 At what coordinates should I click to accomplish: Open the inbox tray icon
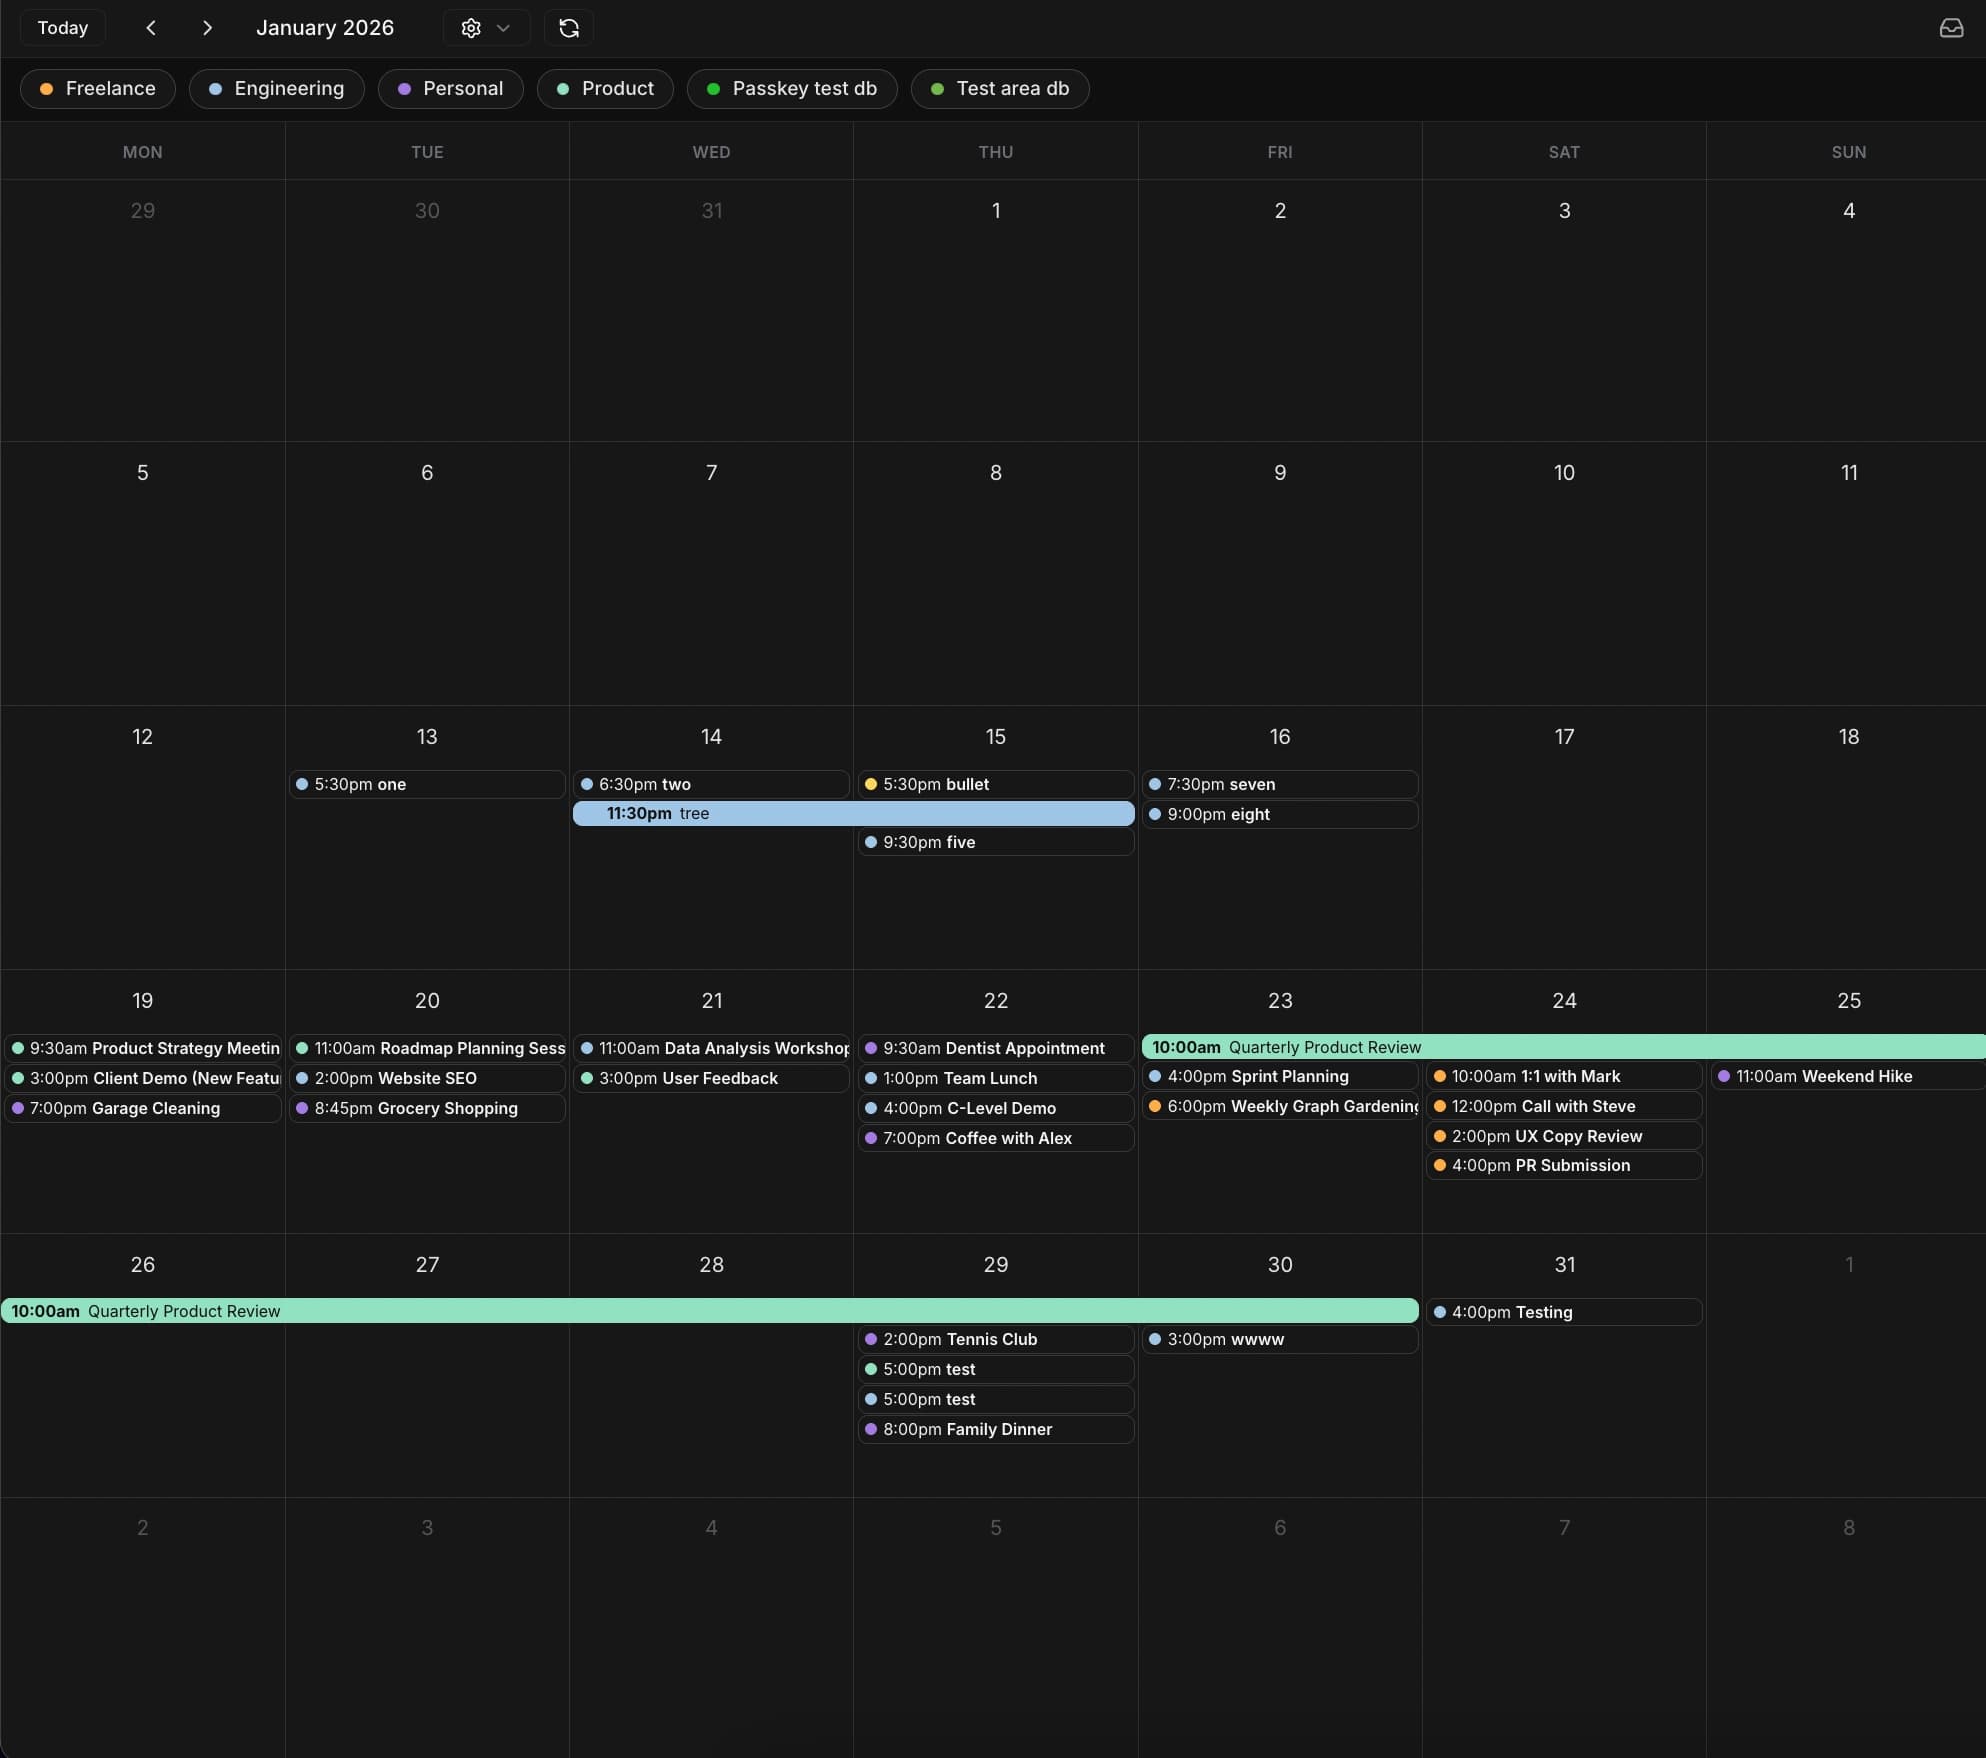pyautogui.click(x=1951, y=28)
